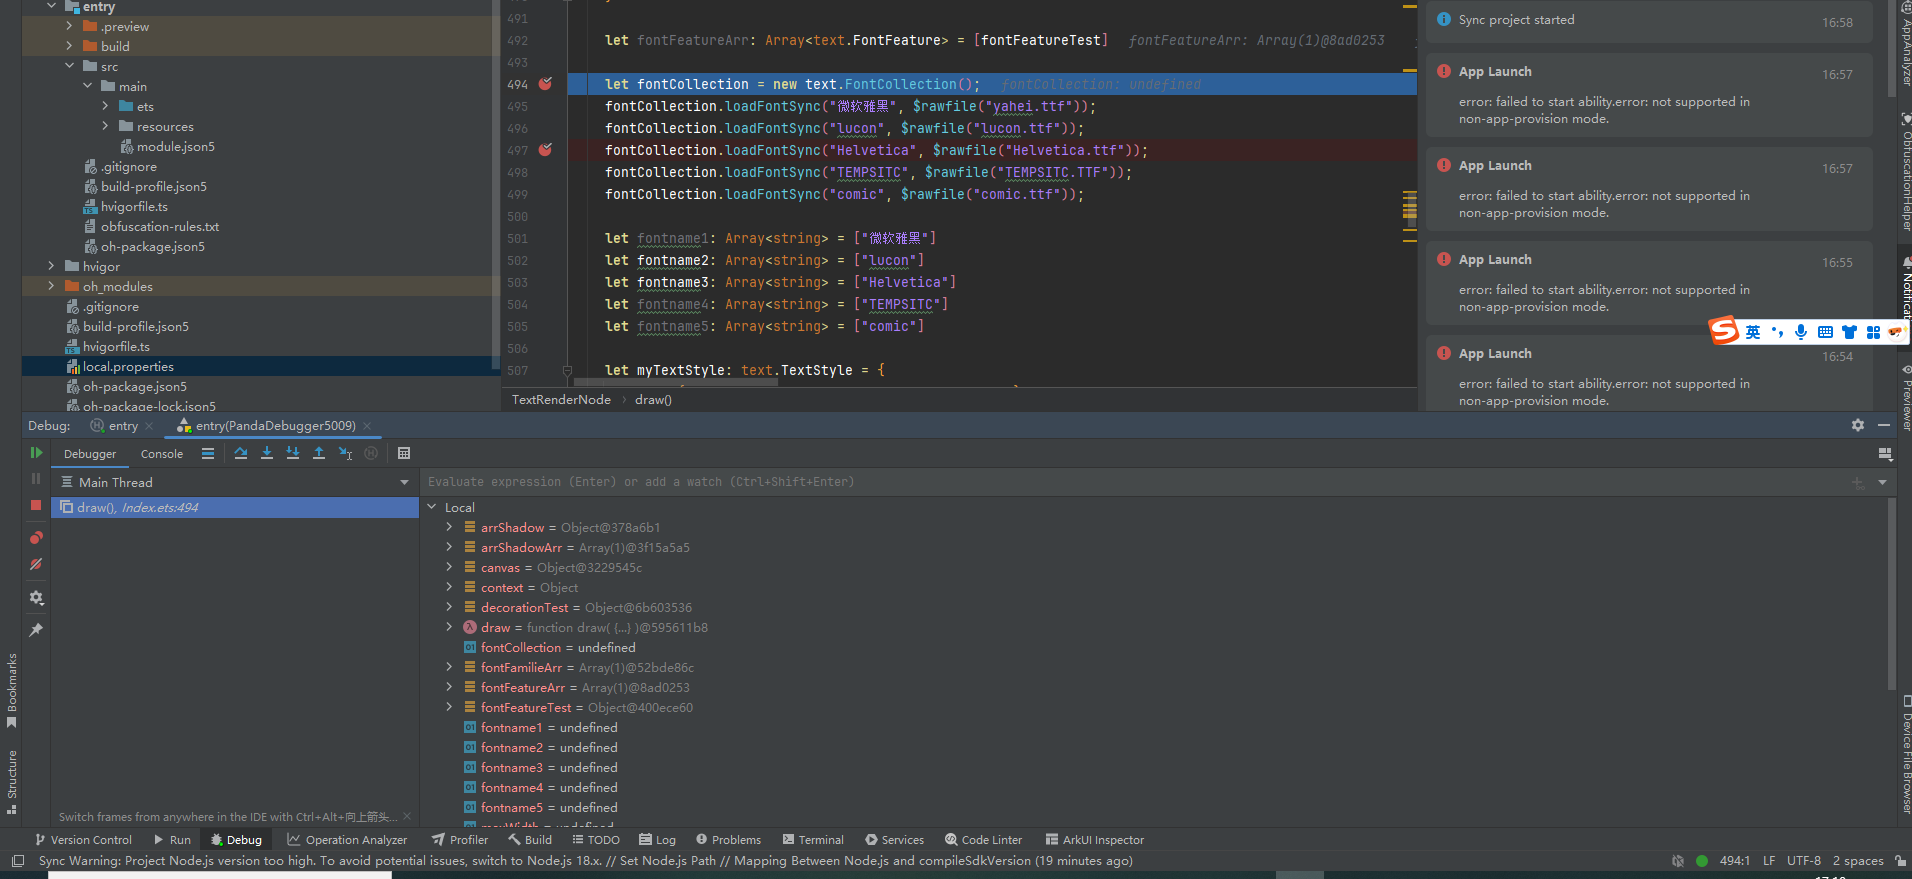This screenshot has width=1912, height=879.
Task: Open Operation Analyzer tool window
Action: 347,840
